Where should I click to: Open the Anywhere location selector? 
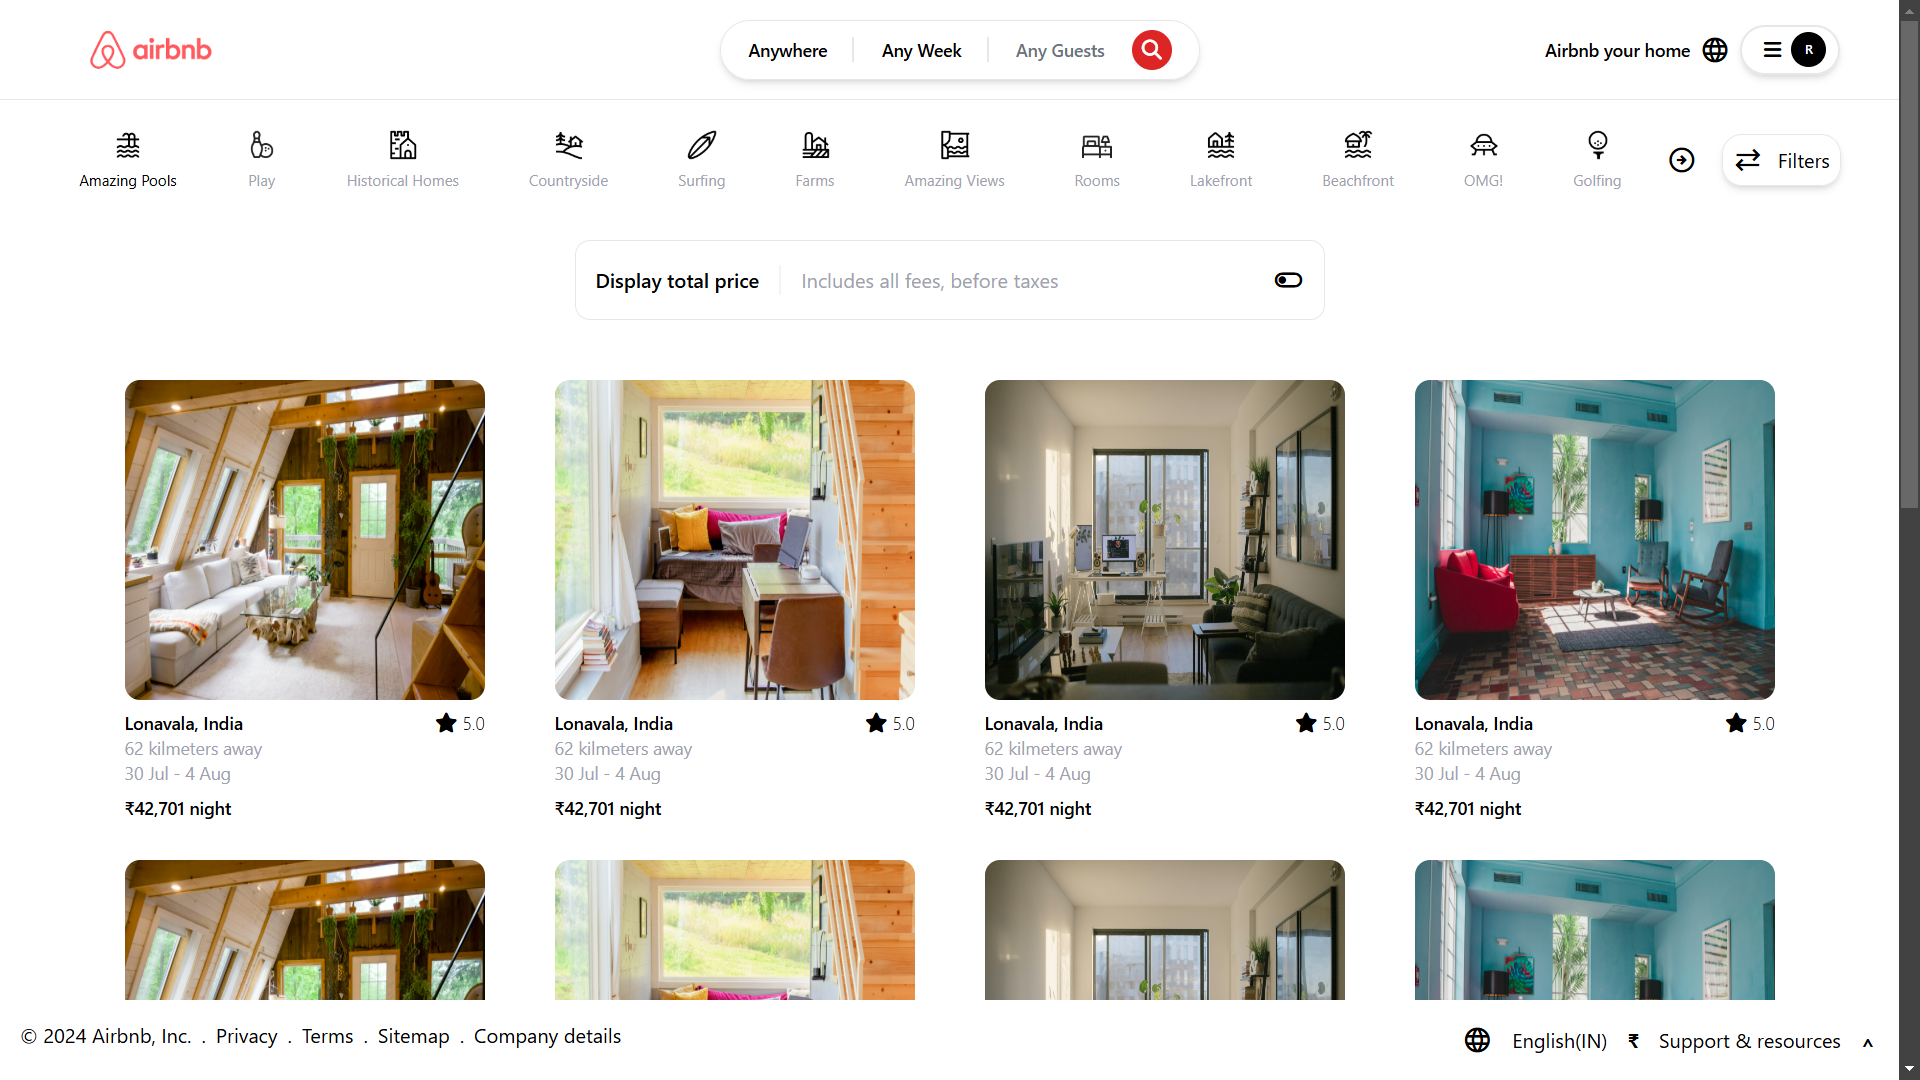click(787, 50)
